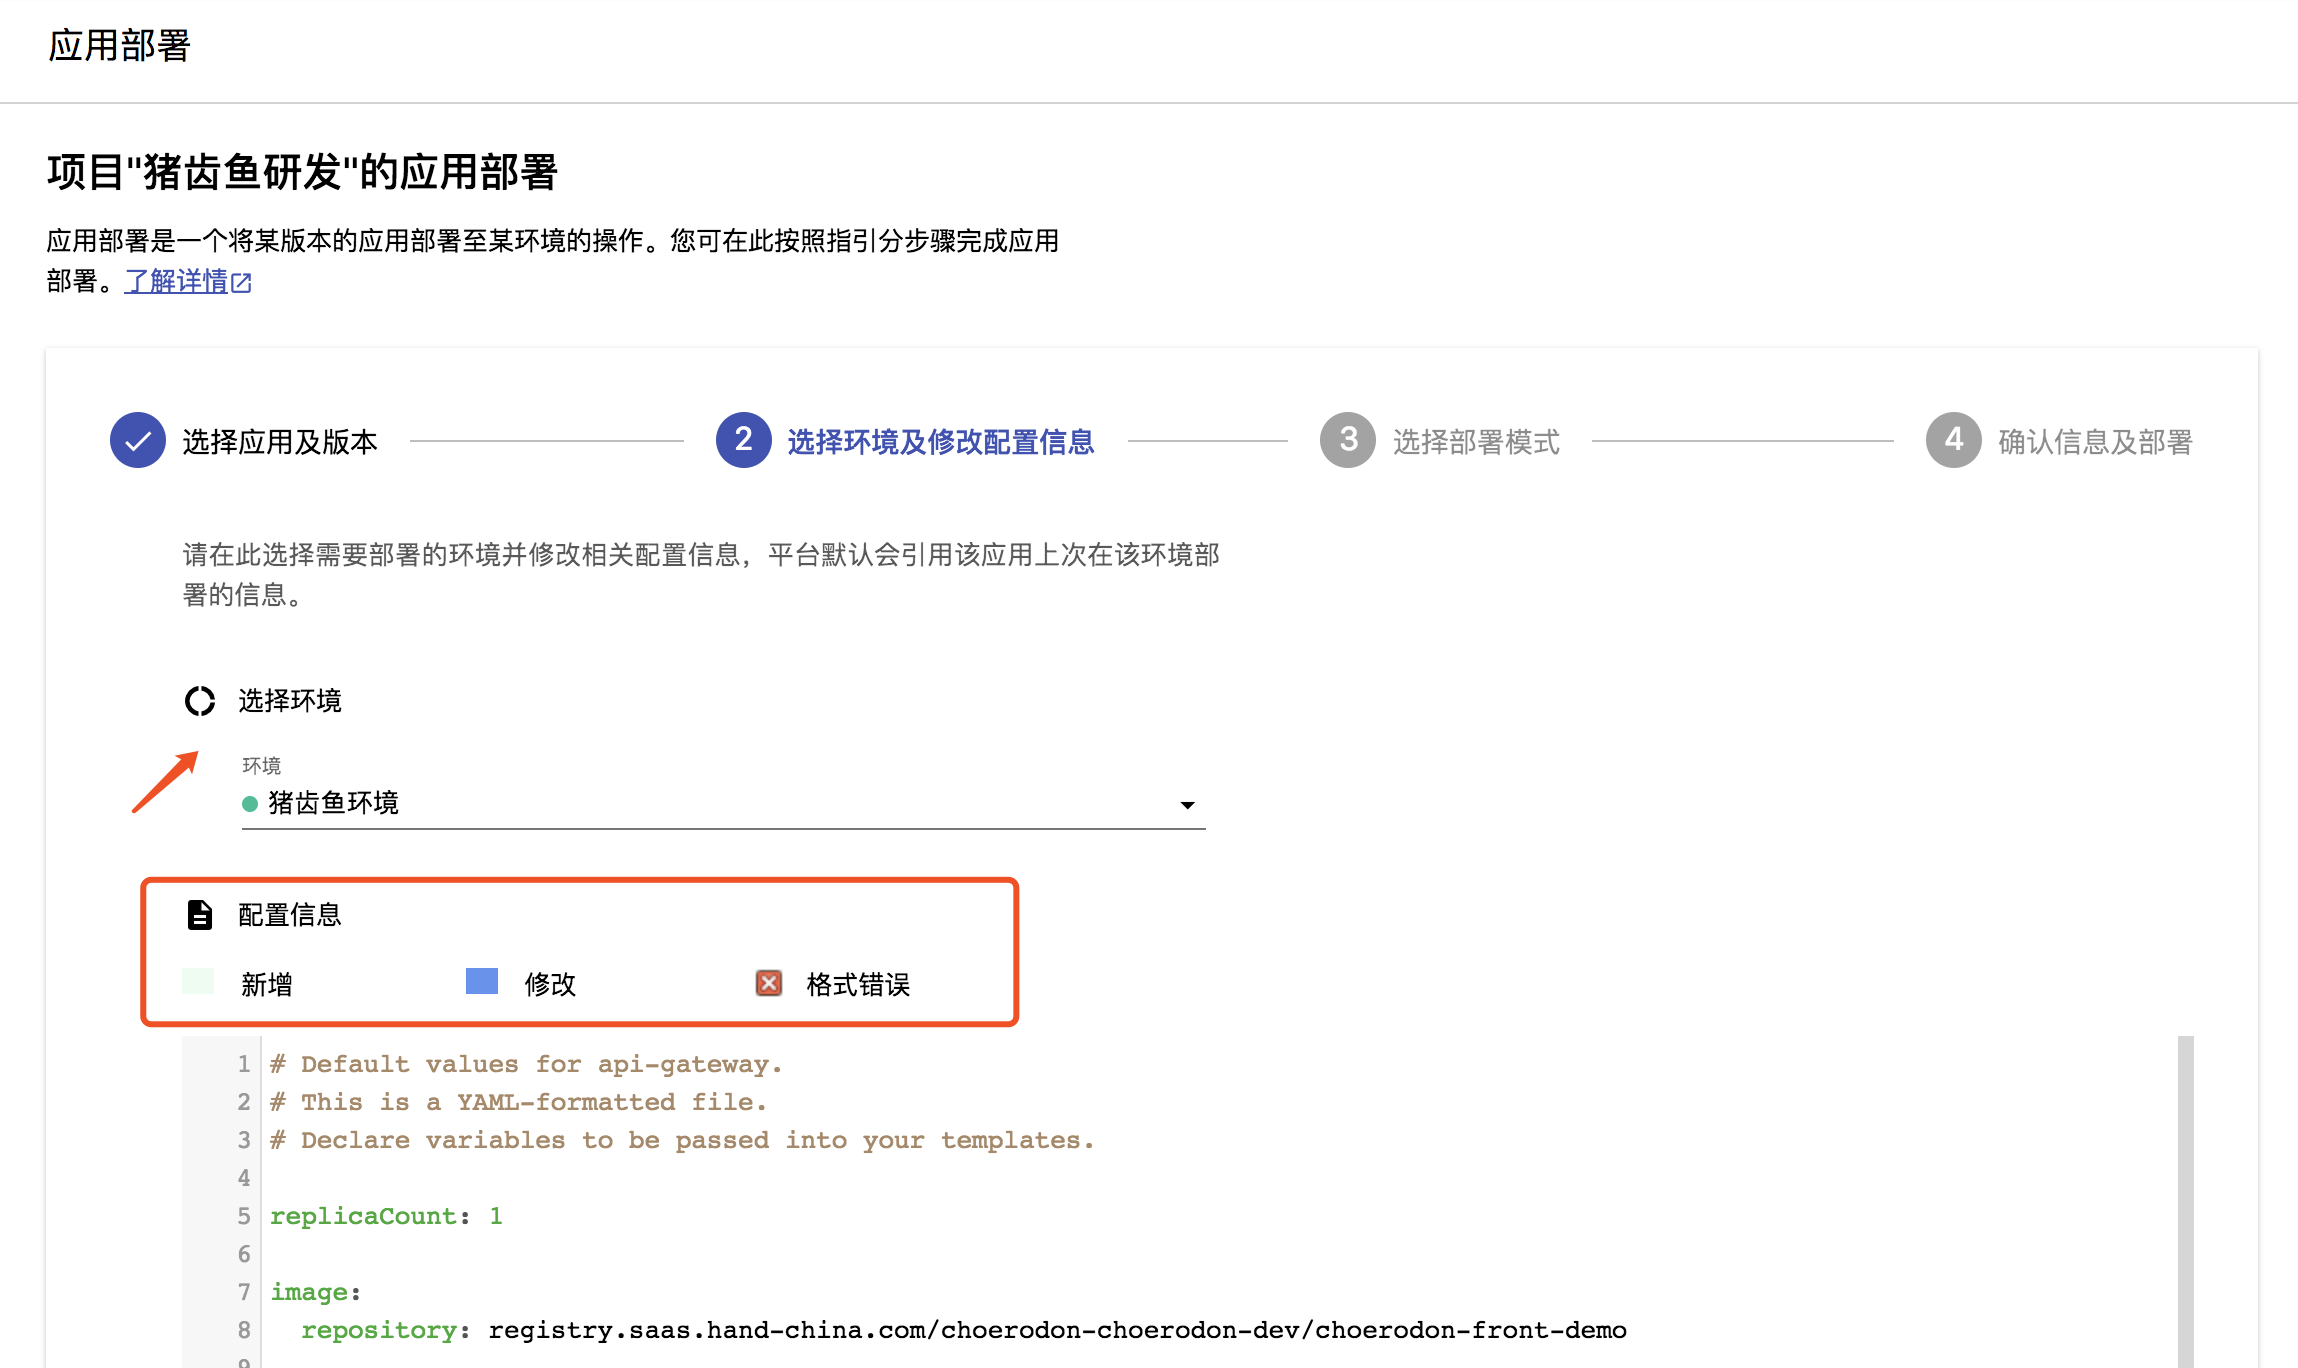Image resolution: width=2298 pixels, height=1368 pixels.
Task: Click the 新增 light green swatch
Action: [x=198, y=981]
